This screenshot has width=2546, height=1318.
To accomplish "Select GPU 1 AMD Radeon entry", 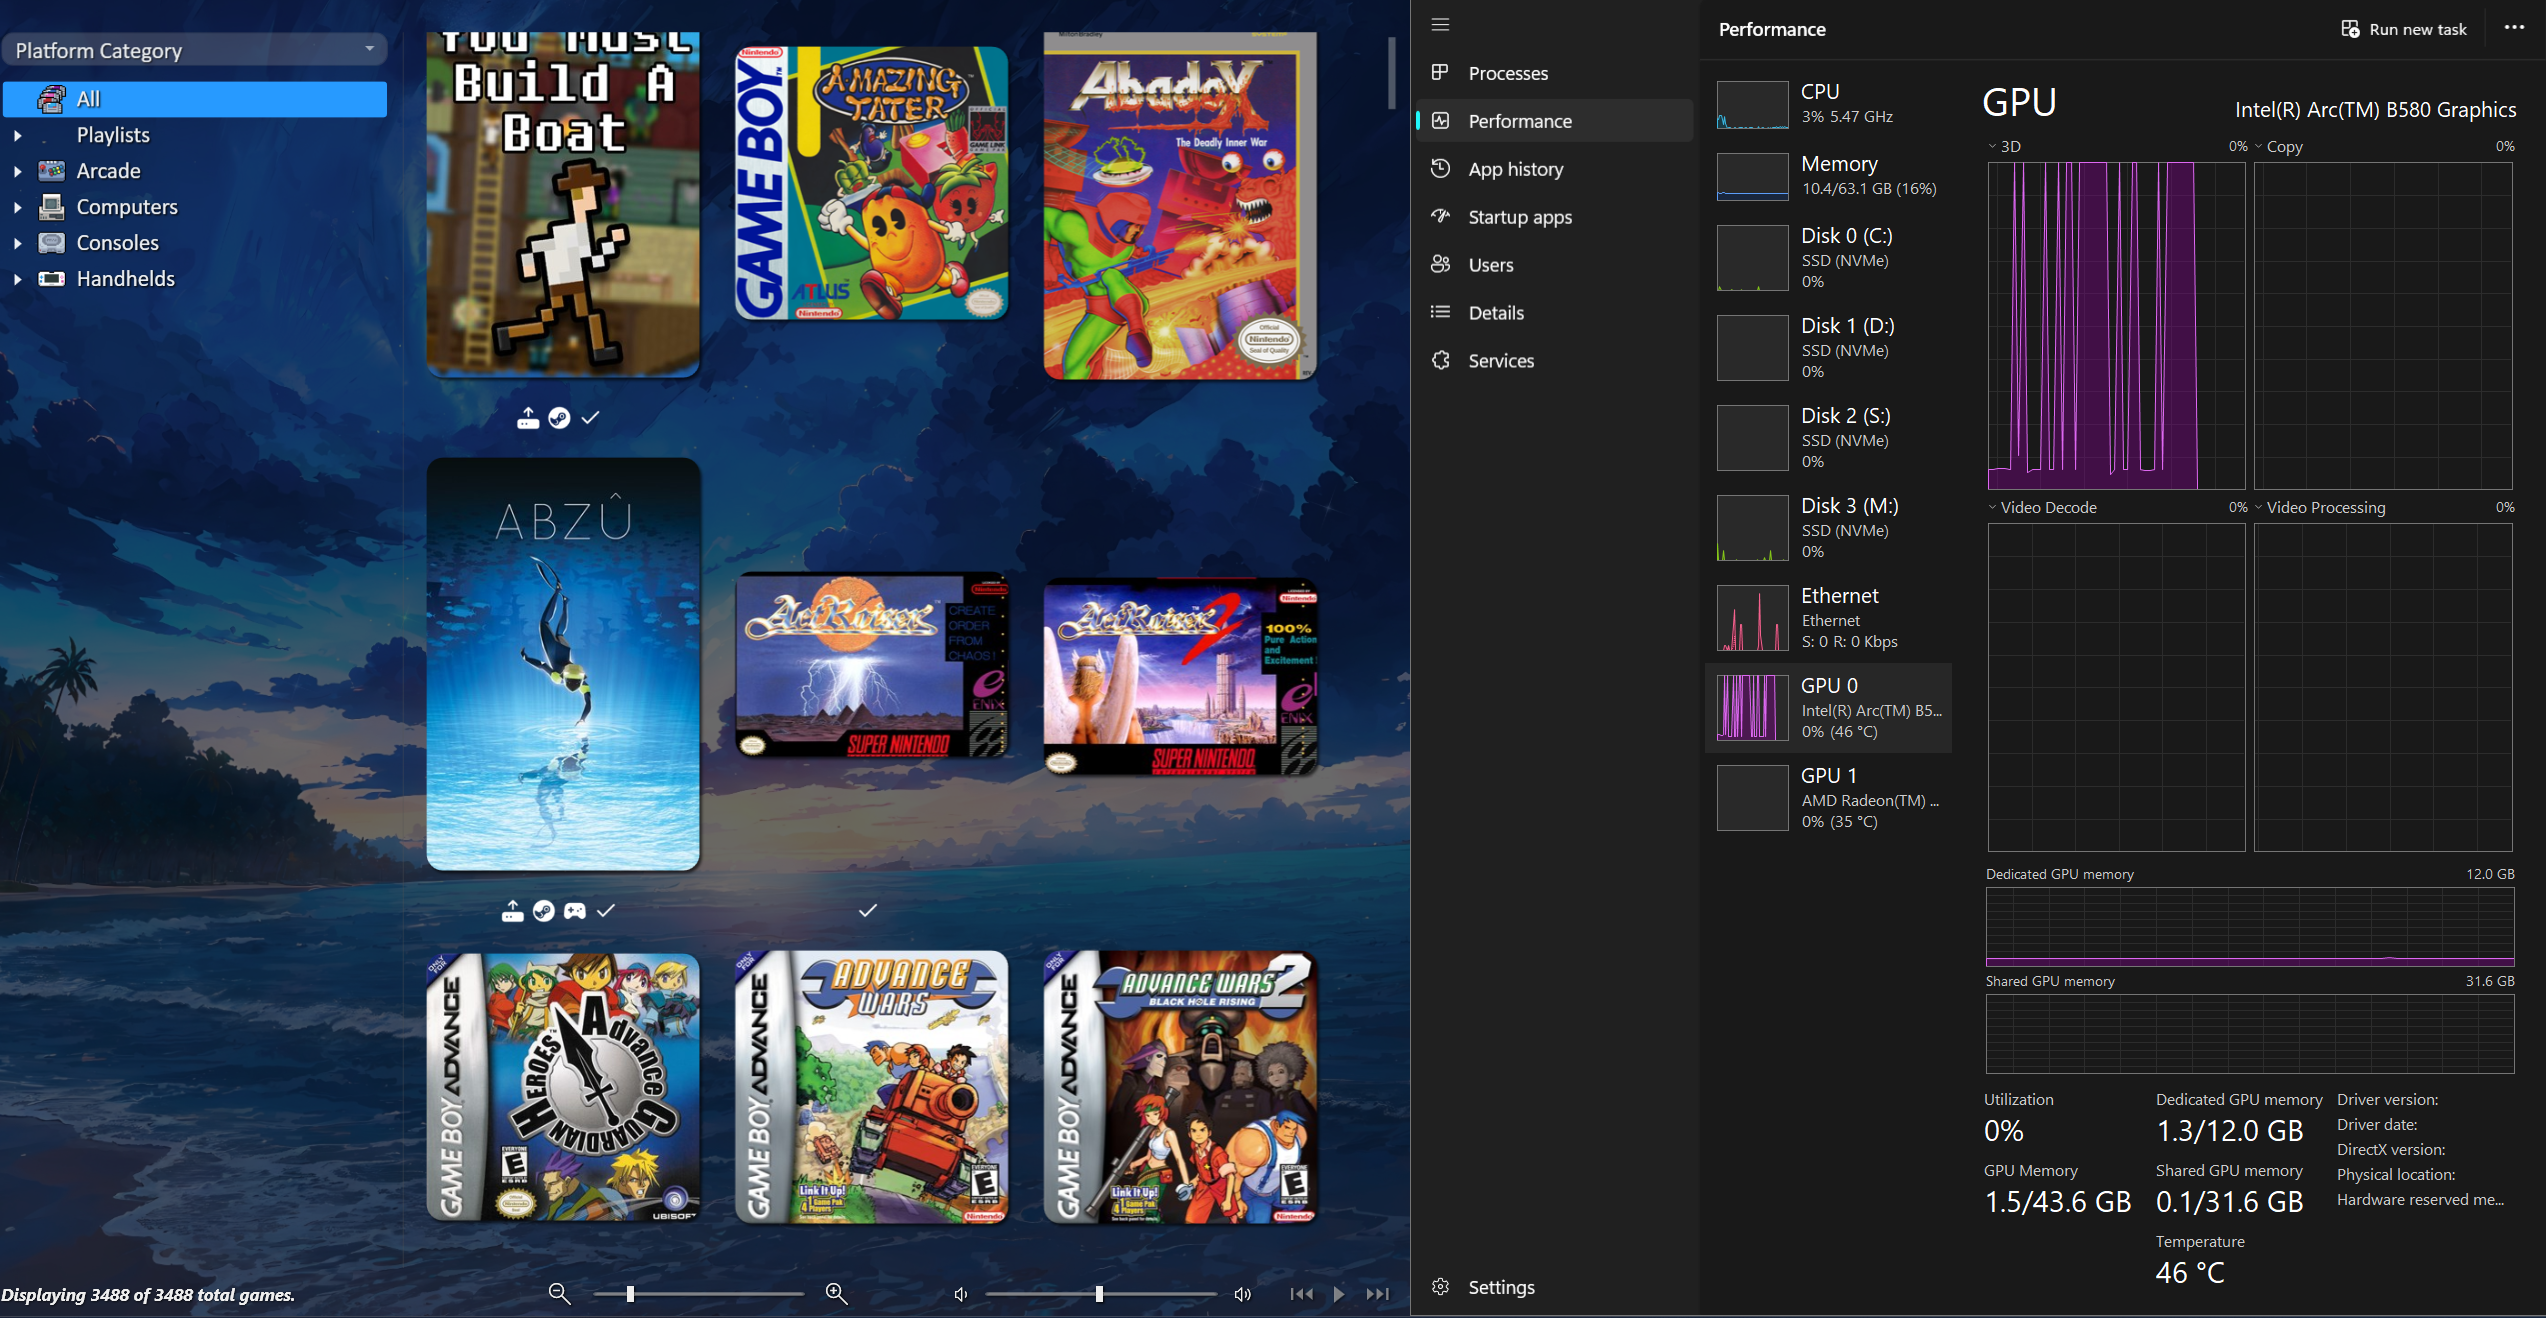I will tap(1828, 797).
